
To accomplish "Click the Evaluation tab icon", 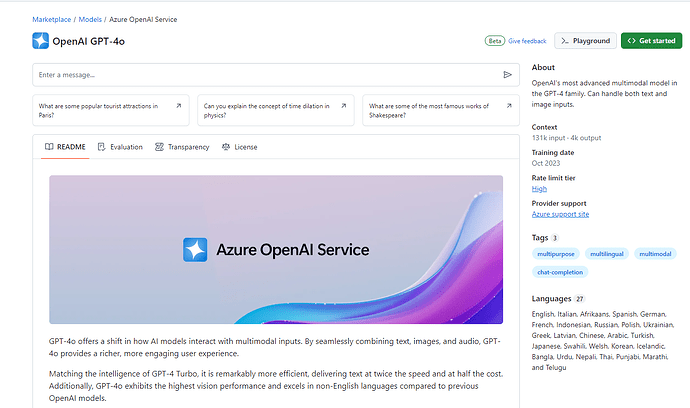I will click(102, 147).
